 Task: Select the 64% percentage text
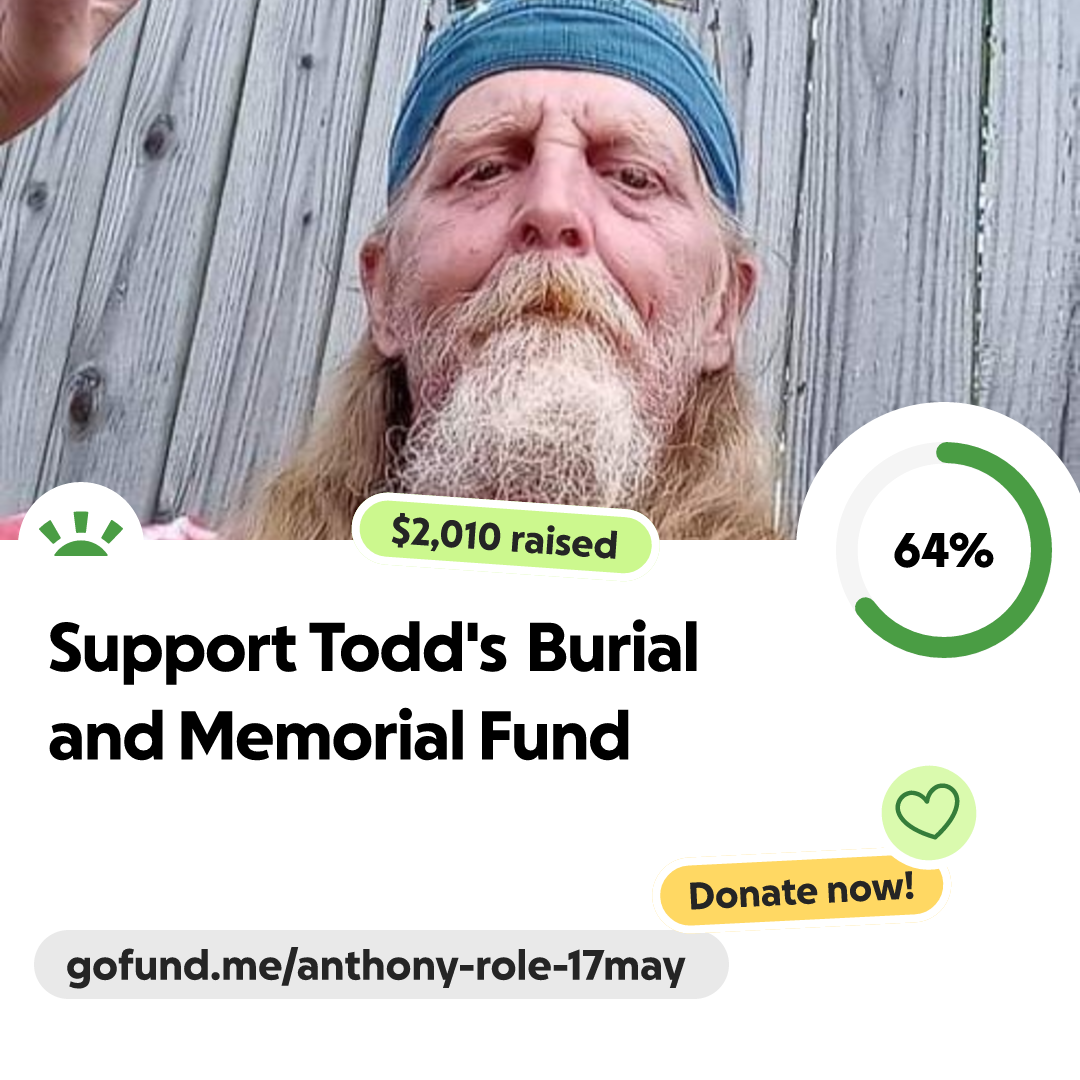(944, 550)
